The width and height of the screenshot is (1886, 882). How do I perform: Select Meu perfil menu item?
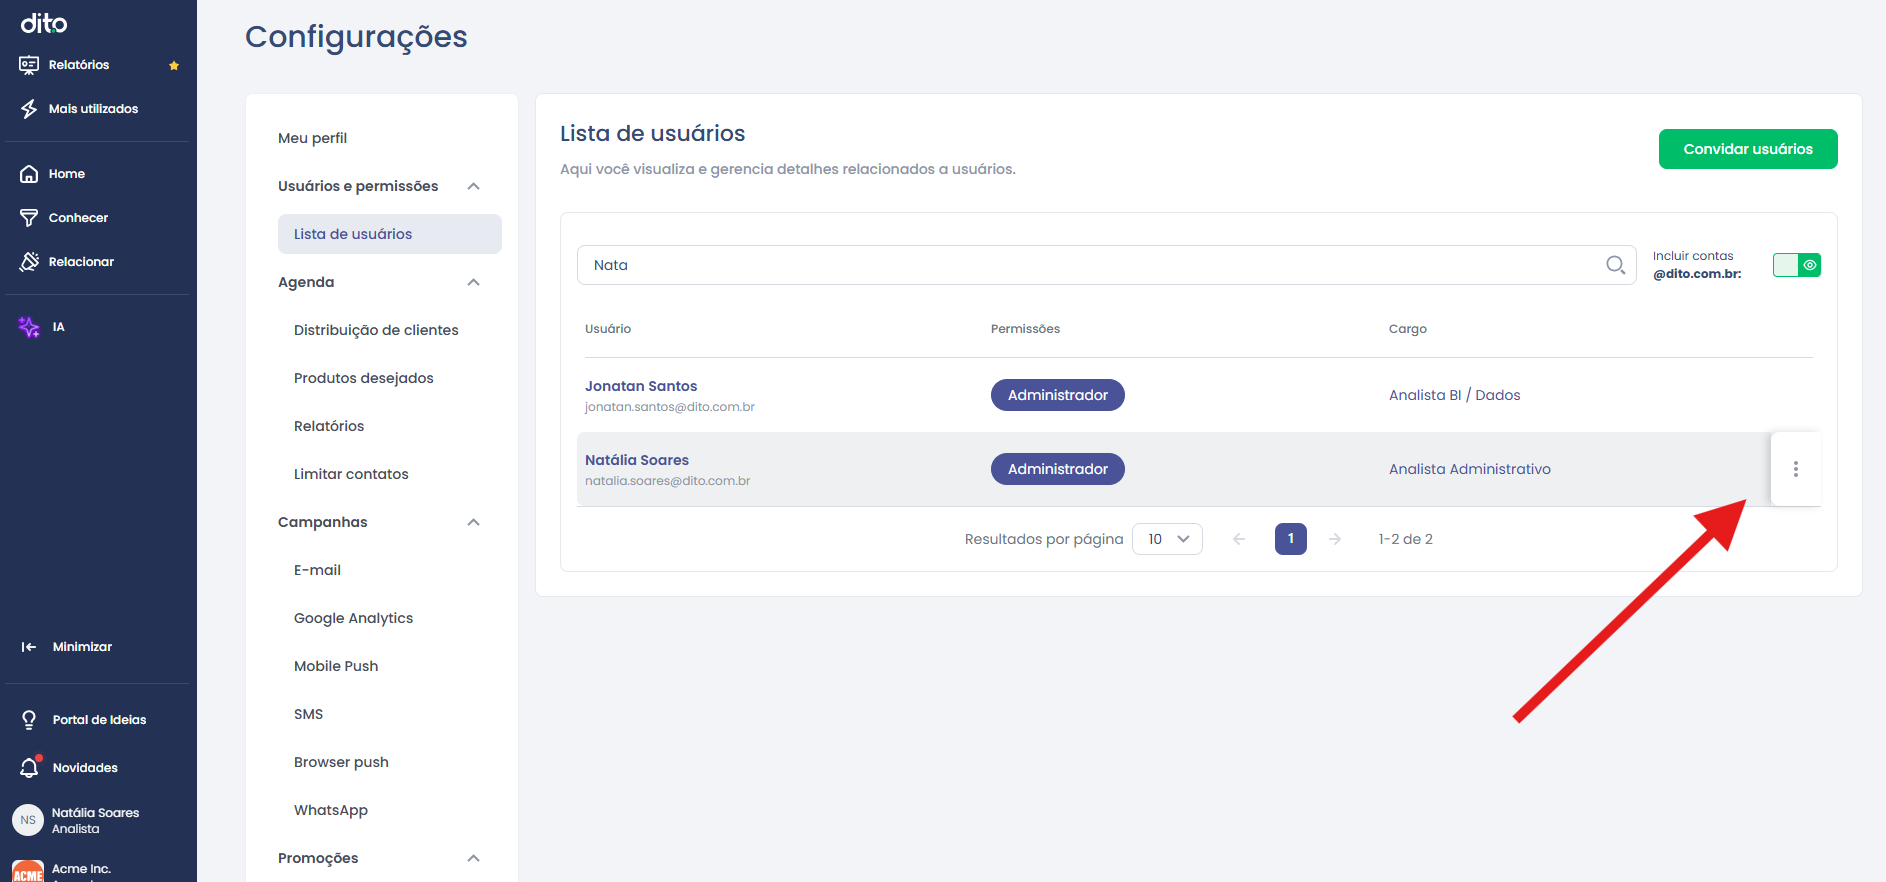point(313,138)
